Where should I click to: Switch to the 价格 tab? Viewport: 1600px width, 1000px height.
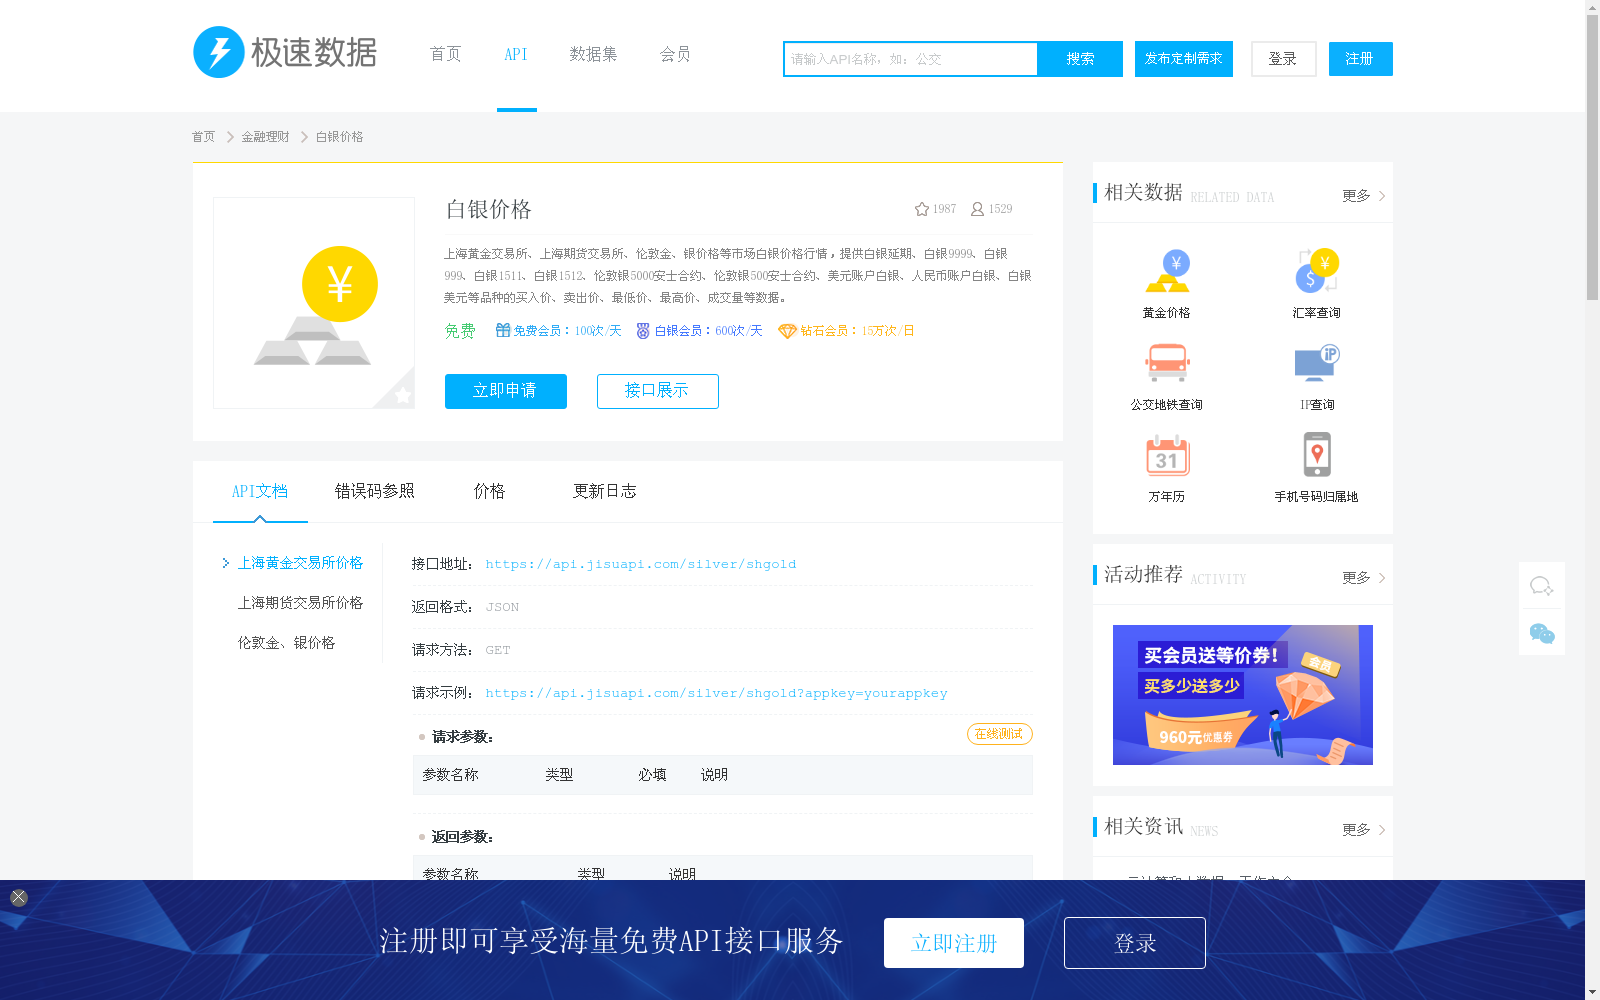pyautogui.click(x=489, y=491)
